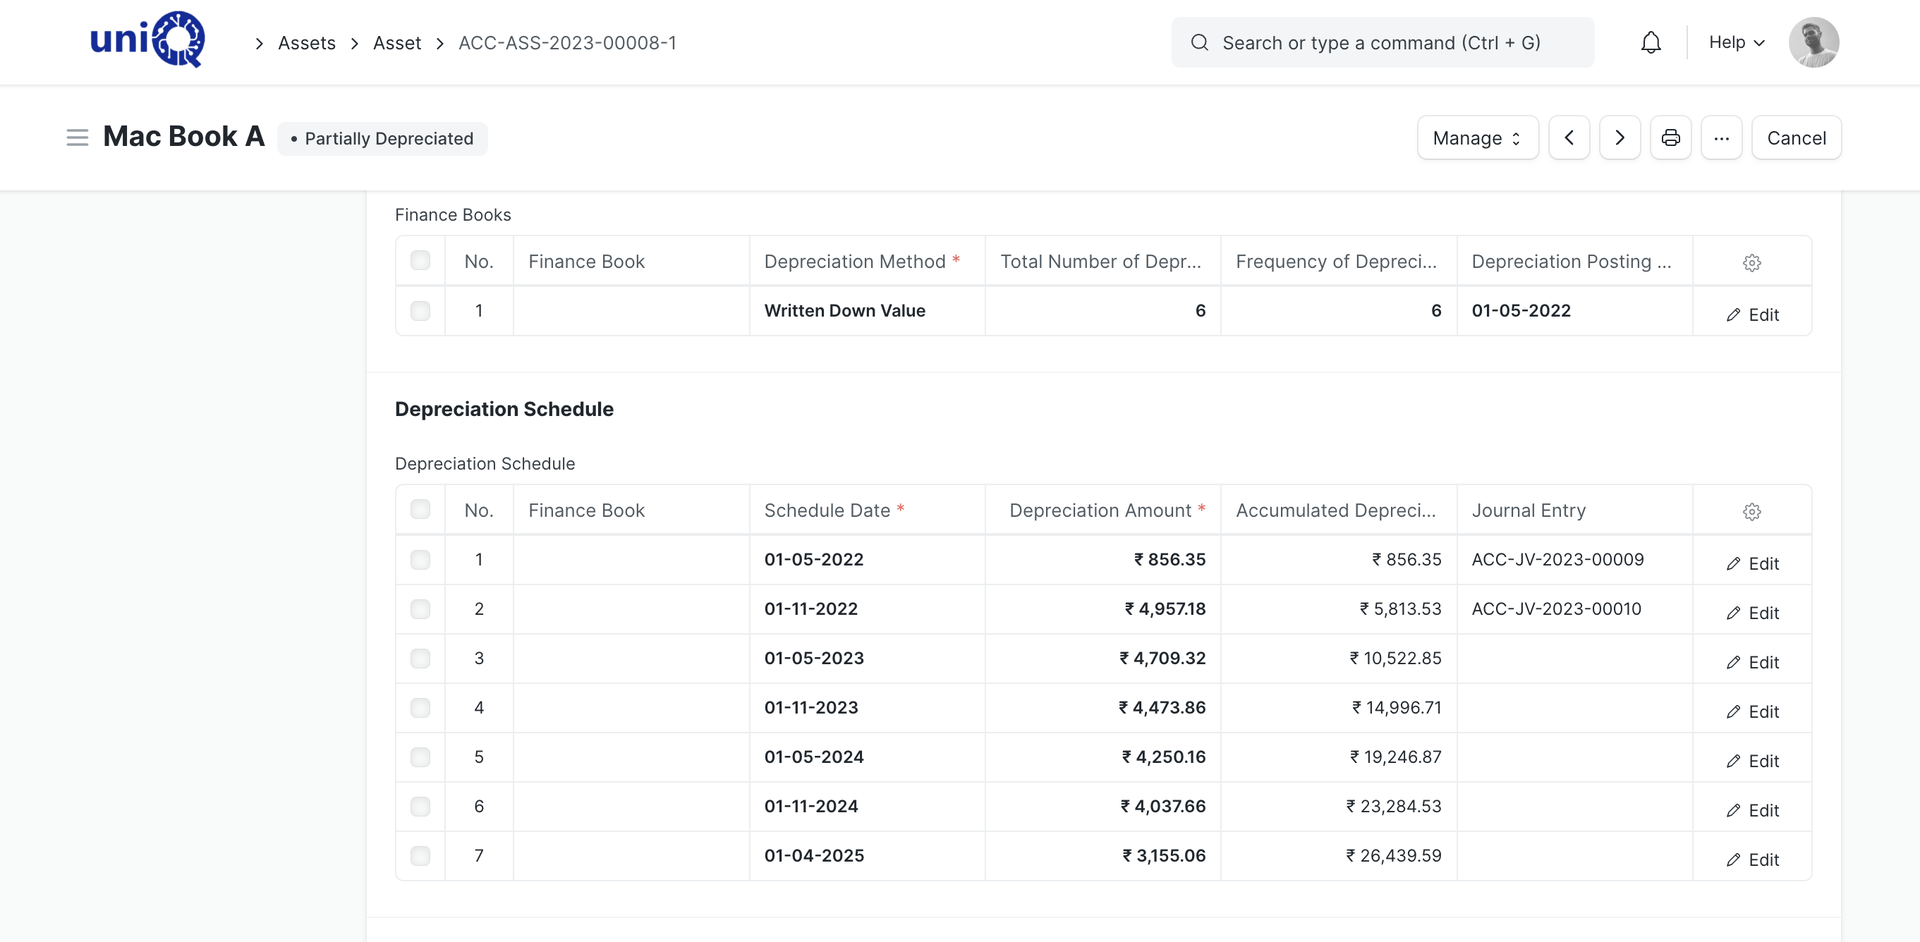
Task: Click accumulated depreciation ₹ 5,813.53
Action: coord(1400,608)
